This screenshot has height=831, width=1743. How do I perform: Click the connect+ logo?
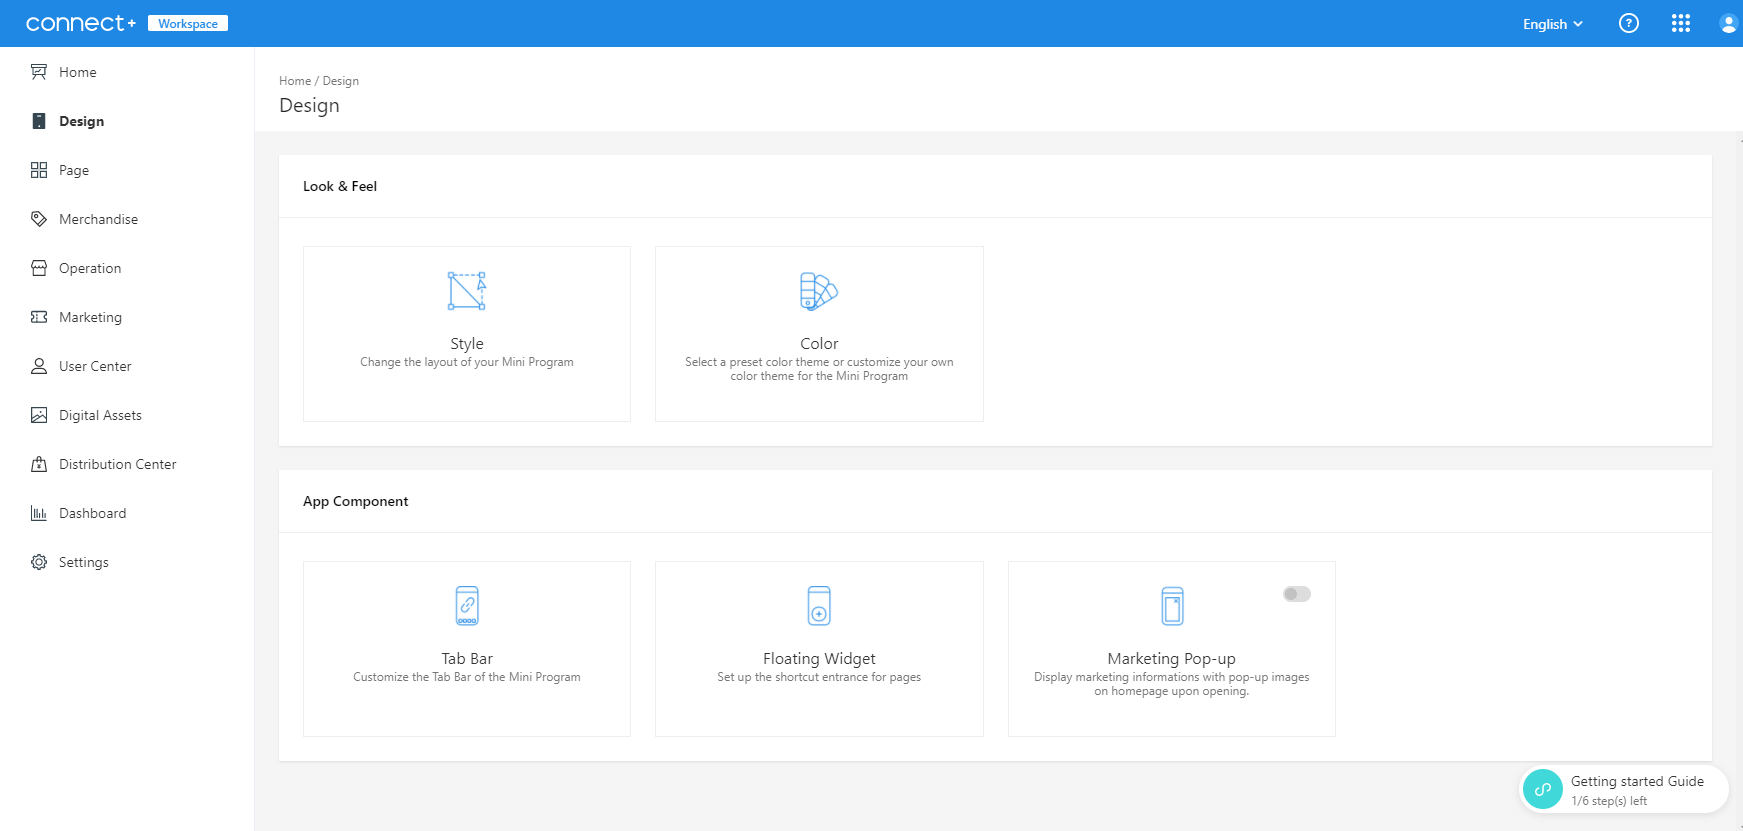(81, 23)
